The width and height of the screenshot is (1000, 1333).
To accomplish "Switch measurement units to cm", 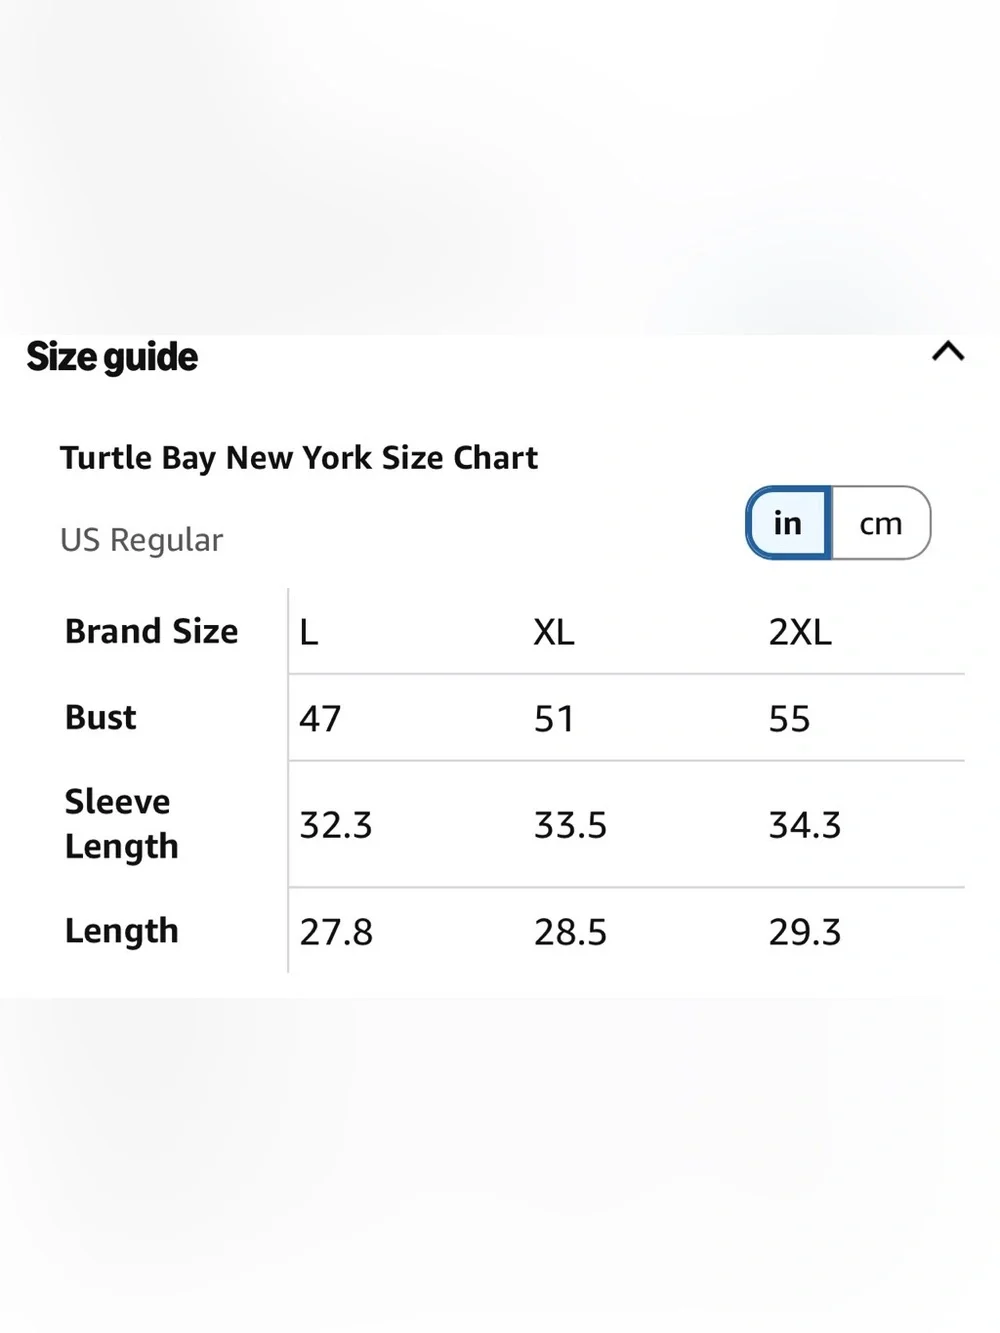I will tap(881, 523).
